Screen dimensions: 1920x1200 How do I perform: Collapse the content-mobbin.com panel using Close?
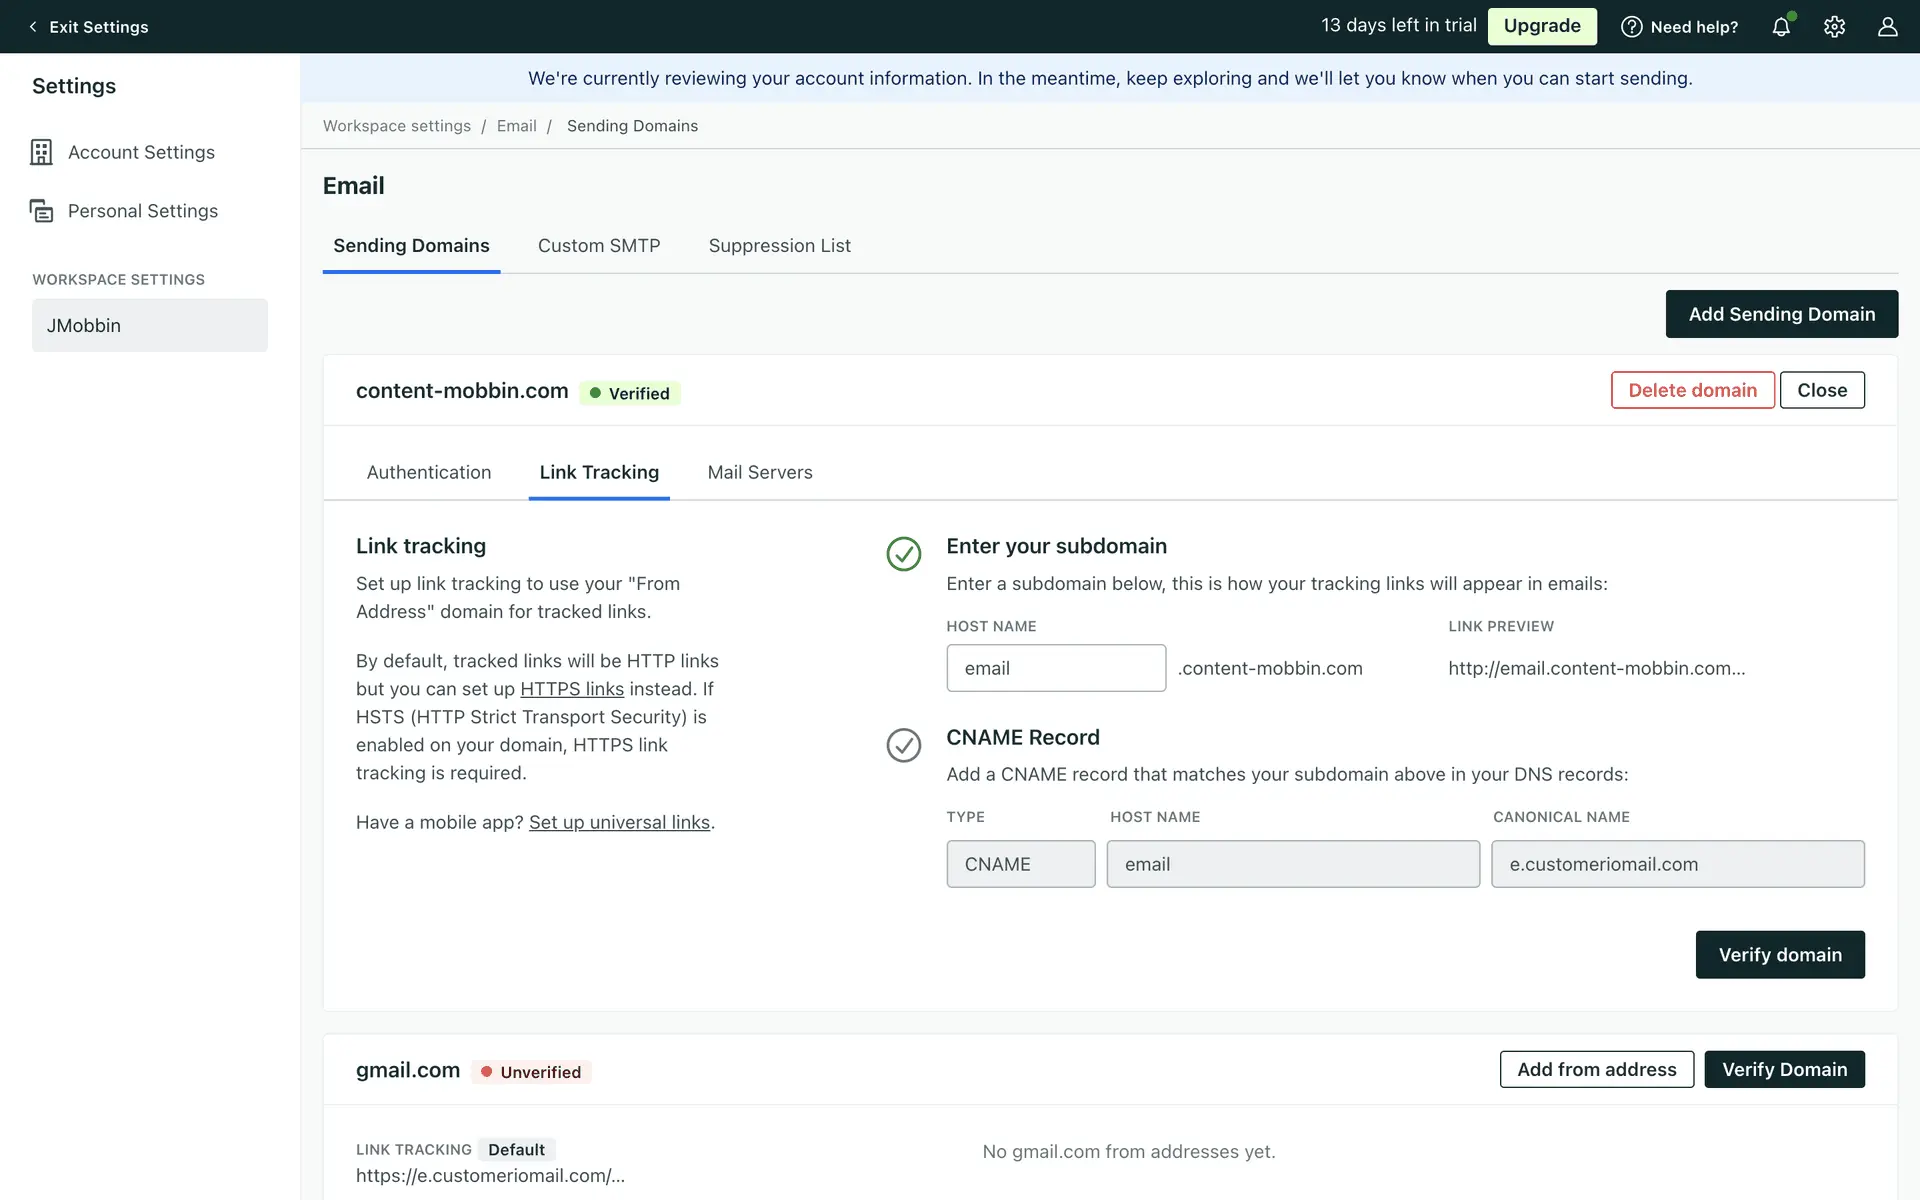[x=1821, y=390]
